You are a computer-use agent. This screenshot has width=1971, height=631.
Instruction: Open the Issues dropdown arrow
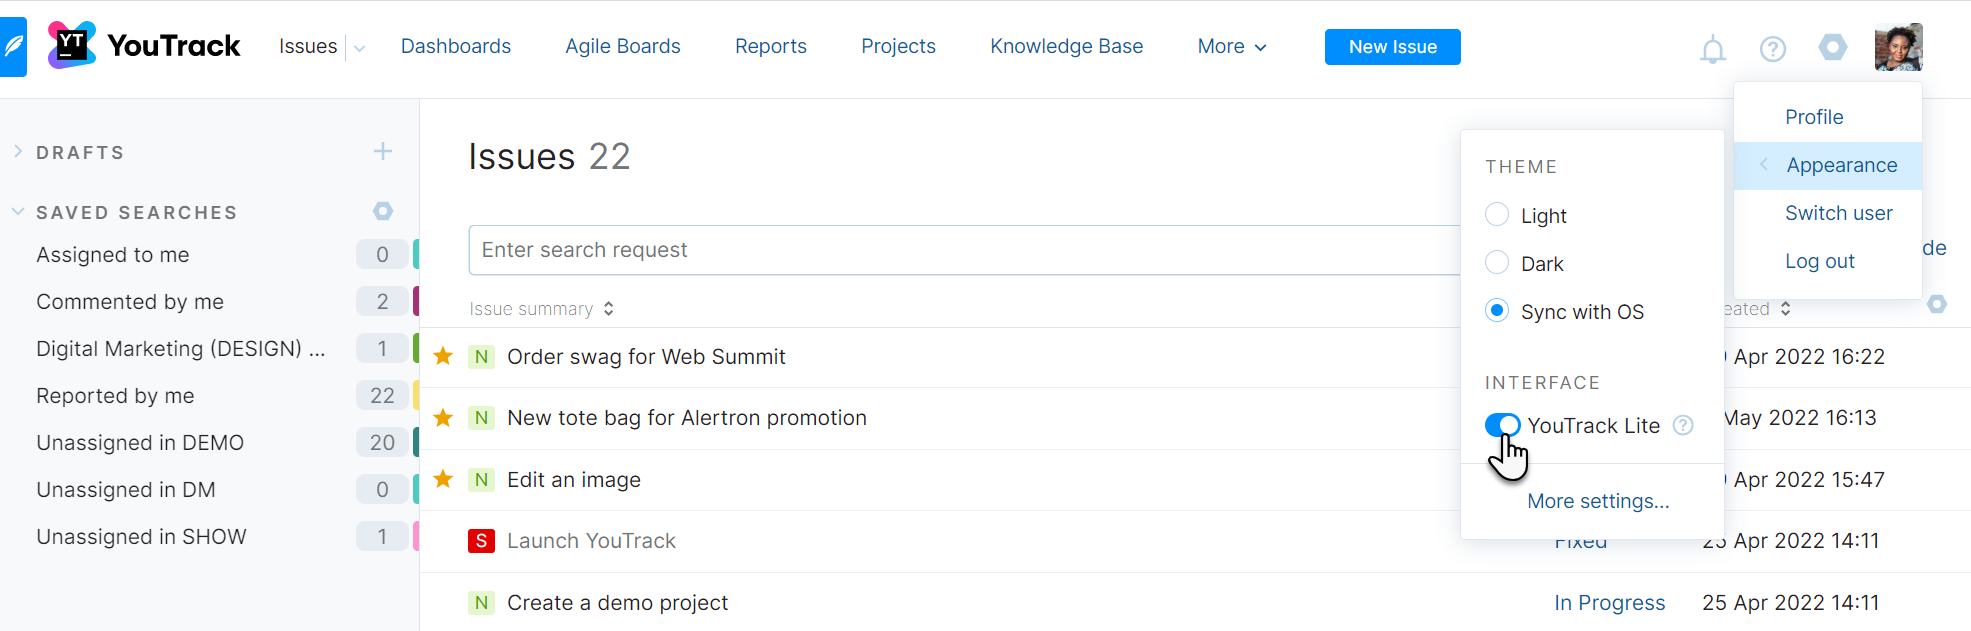pyautogui.click(x=360, y=48)
